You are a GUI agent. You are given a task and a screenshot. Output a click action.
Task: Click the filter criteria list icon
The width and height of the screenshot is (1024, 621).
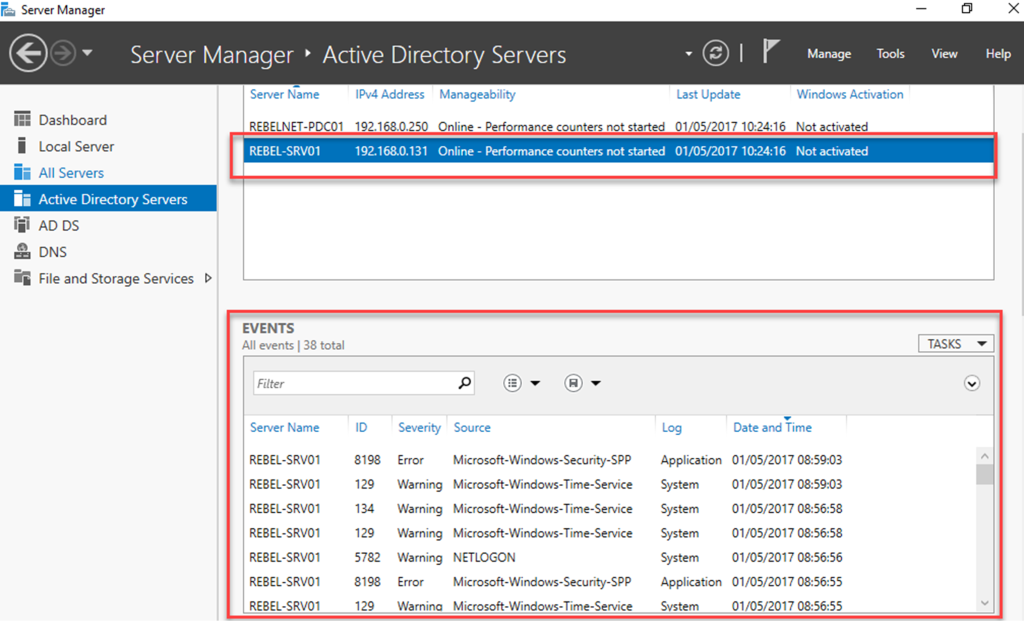pos(513,382)
